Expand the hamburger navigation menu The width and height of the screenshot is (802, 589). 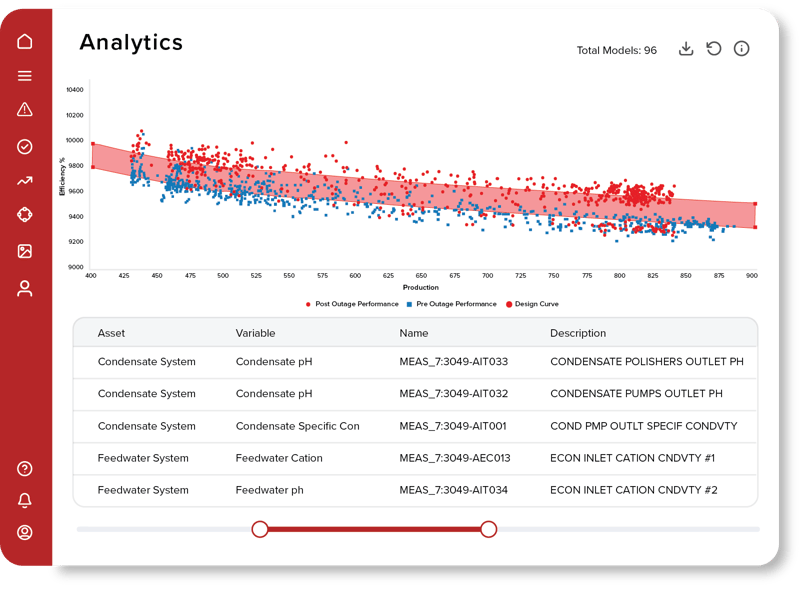pos(25,75)
